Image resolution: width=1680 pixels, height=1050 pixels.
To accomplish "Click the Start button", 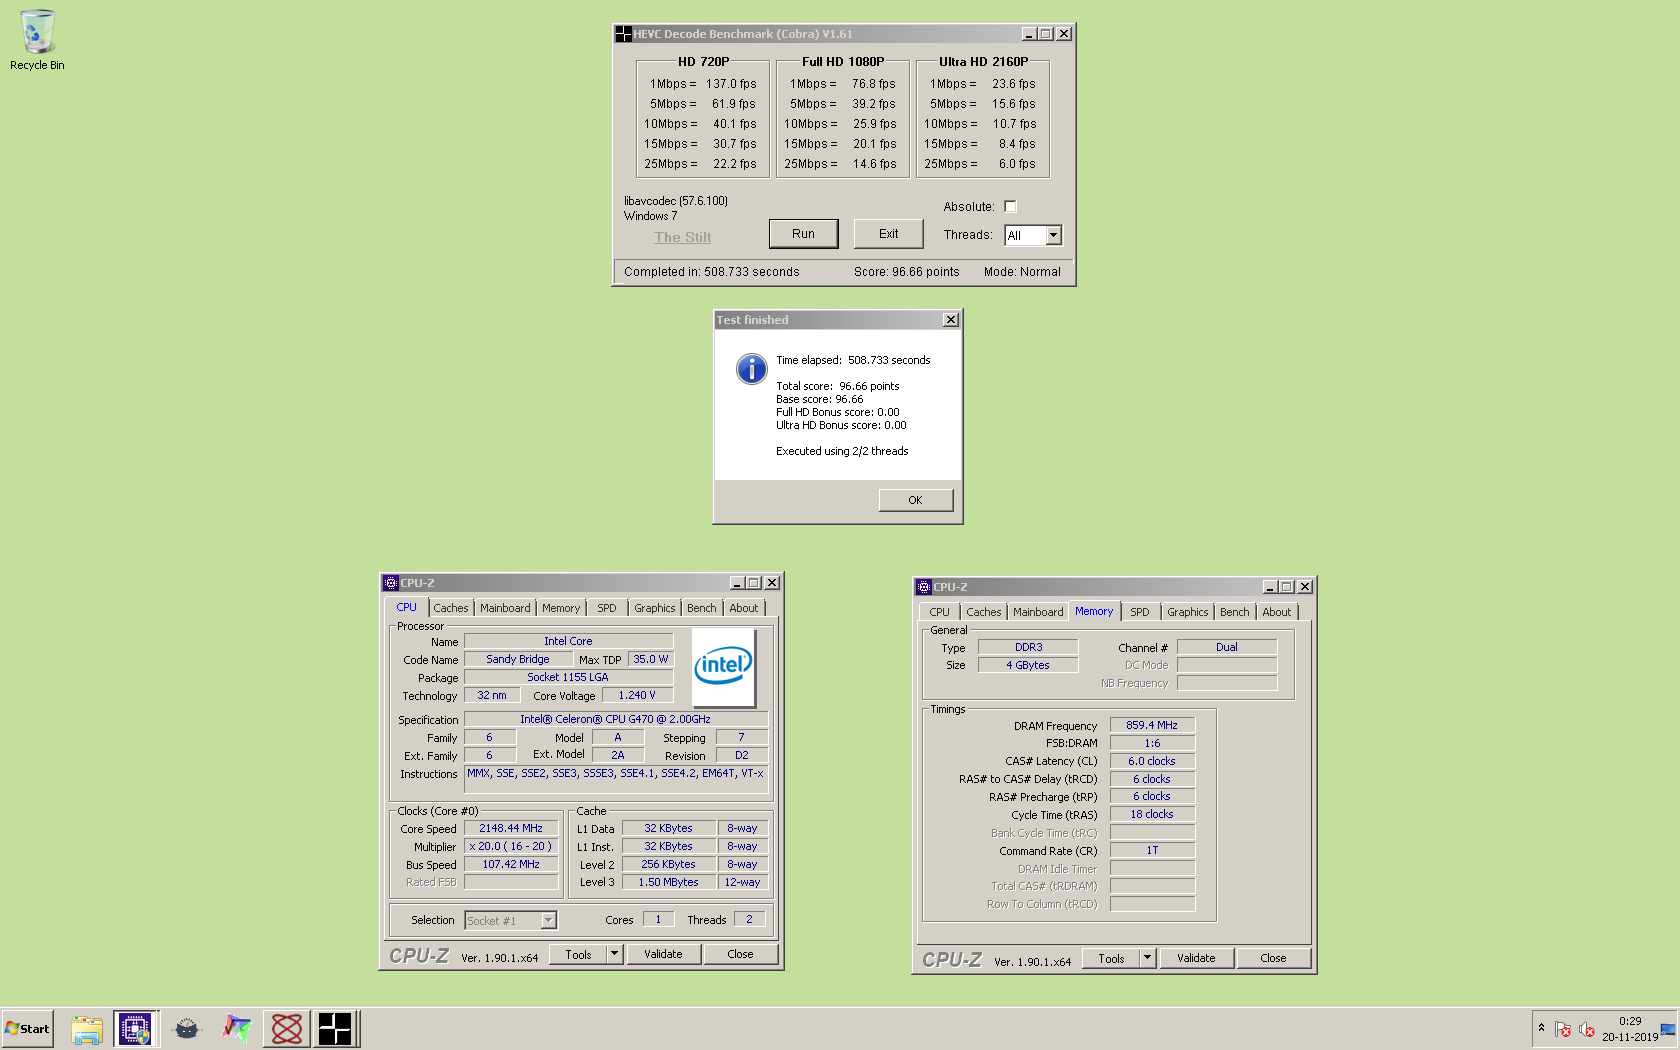I will click(27, 1029).
